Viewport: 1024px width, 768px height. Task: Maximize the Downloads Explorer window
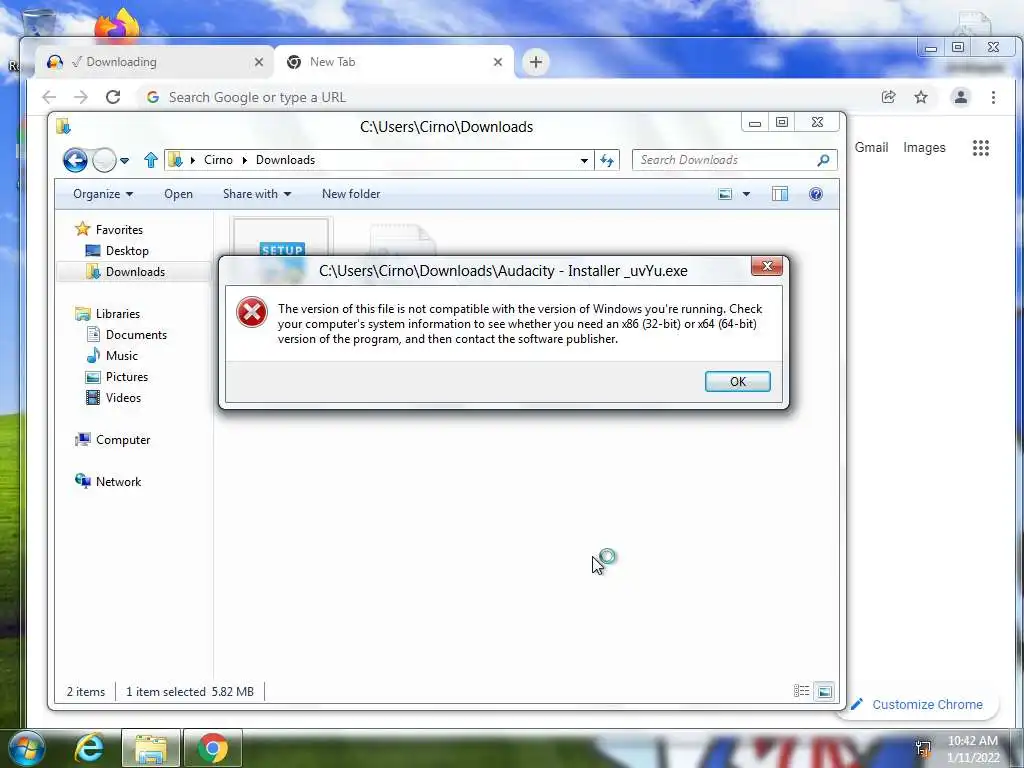pos(782,122)
